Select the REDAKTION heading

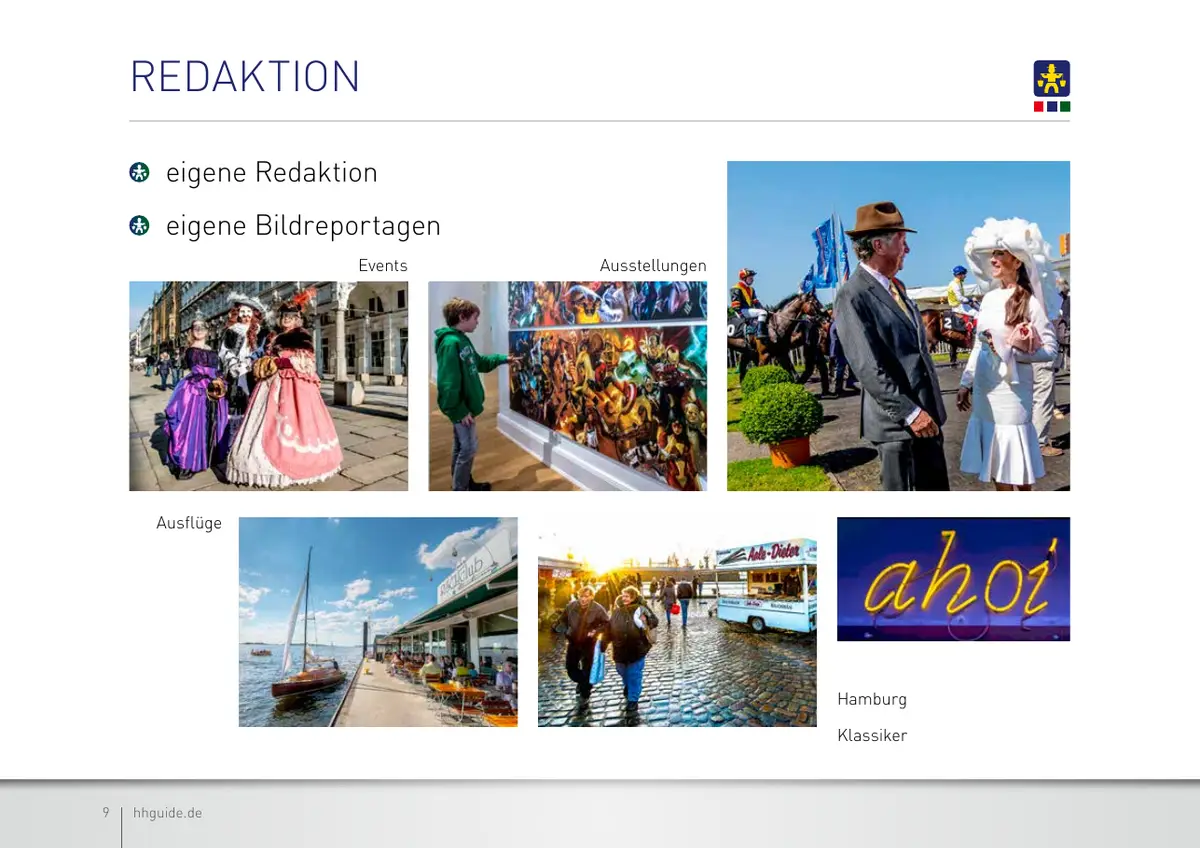coord(245,77)
